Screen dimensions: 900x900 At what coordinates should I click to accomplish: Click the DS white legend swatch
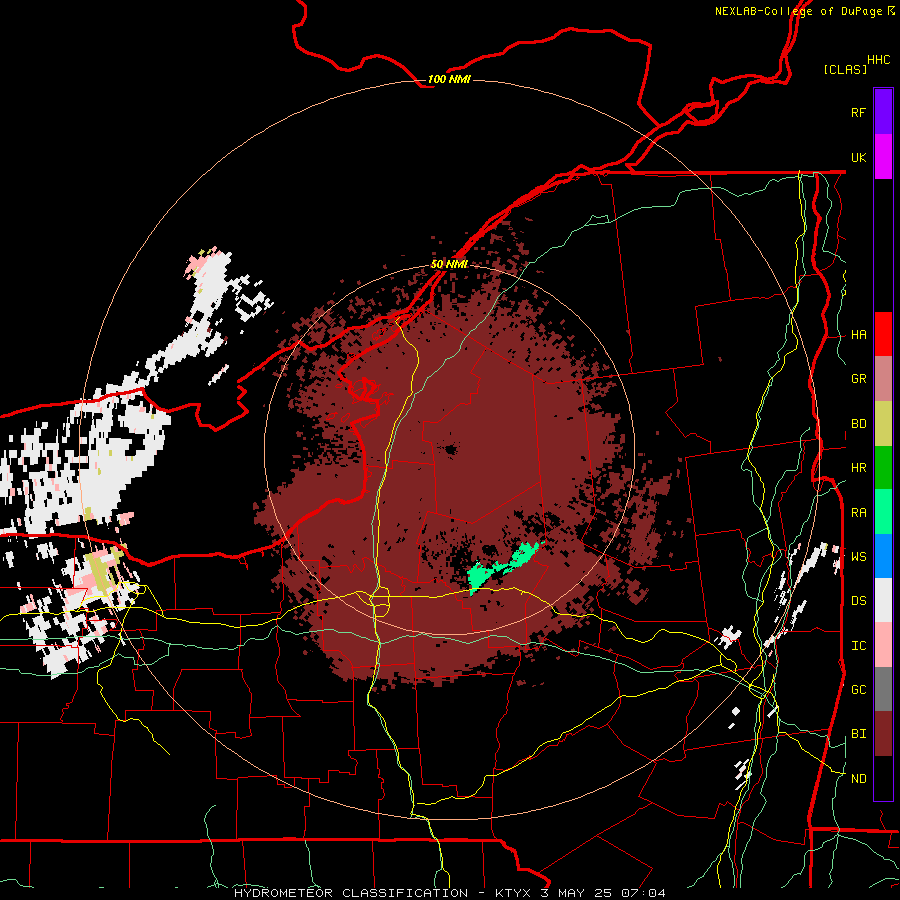(883, 600)
